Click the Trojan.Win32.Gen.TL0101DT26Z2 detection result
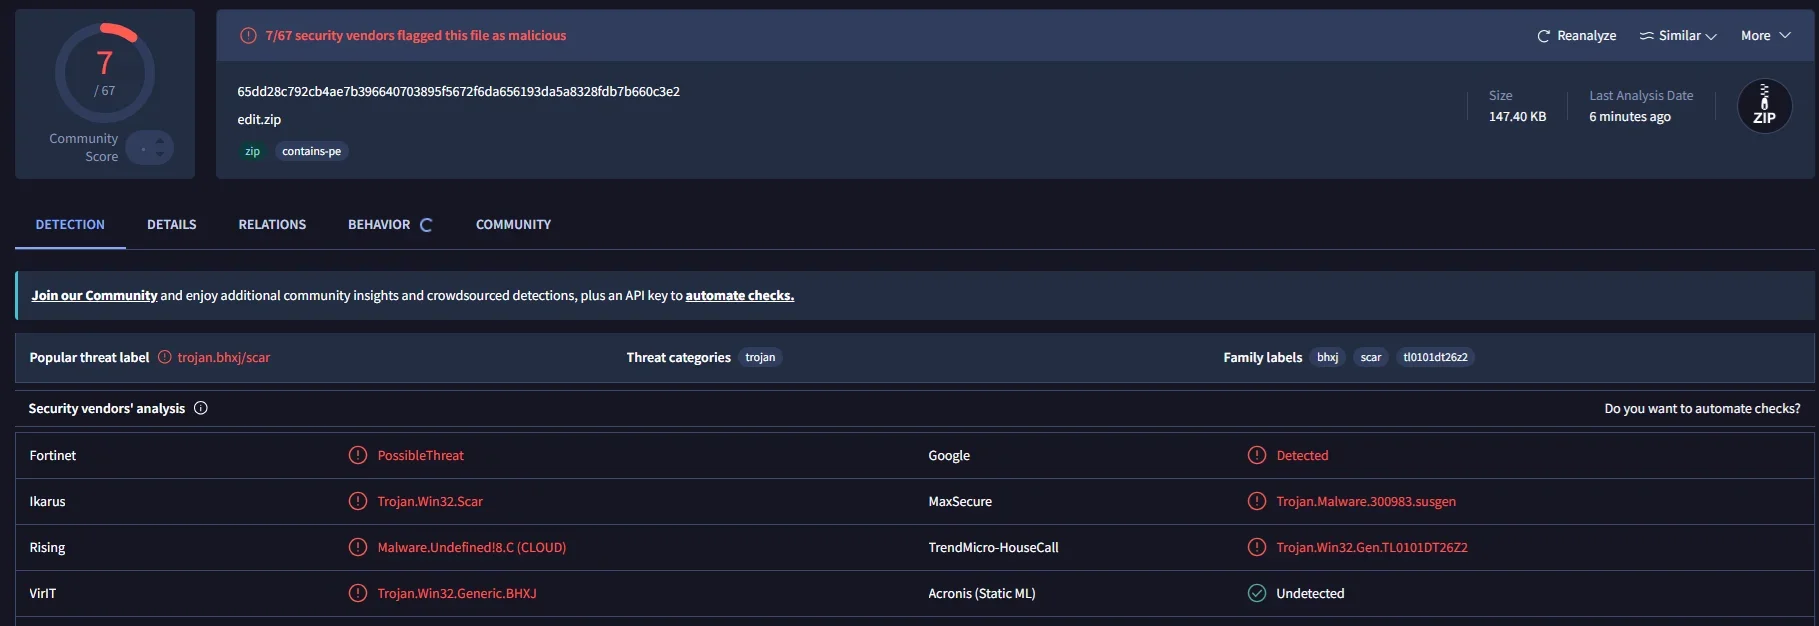The width and height of the screenshot is (1819, 626). pyautogui.click(x=1372, y=548)
